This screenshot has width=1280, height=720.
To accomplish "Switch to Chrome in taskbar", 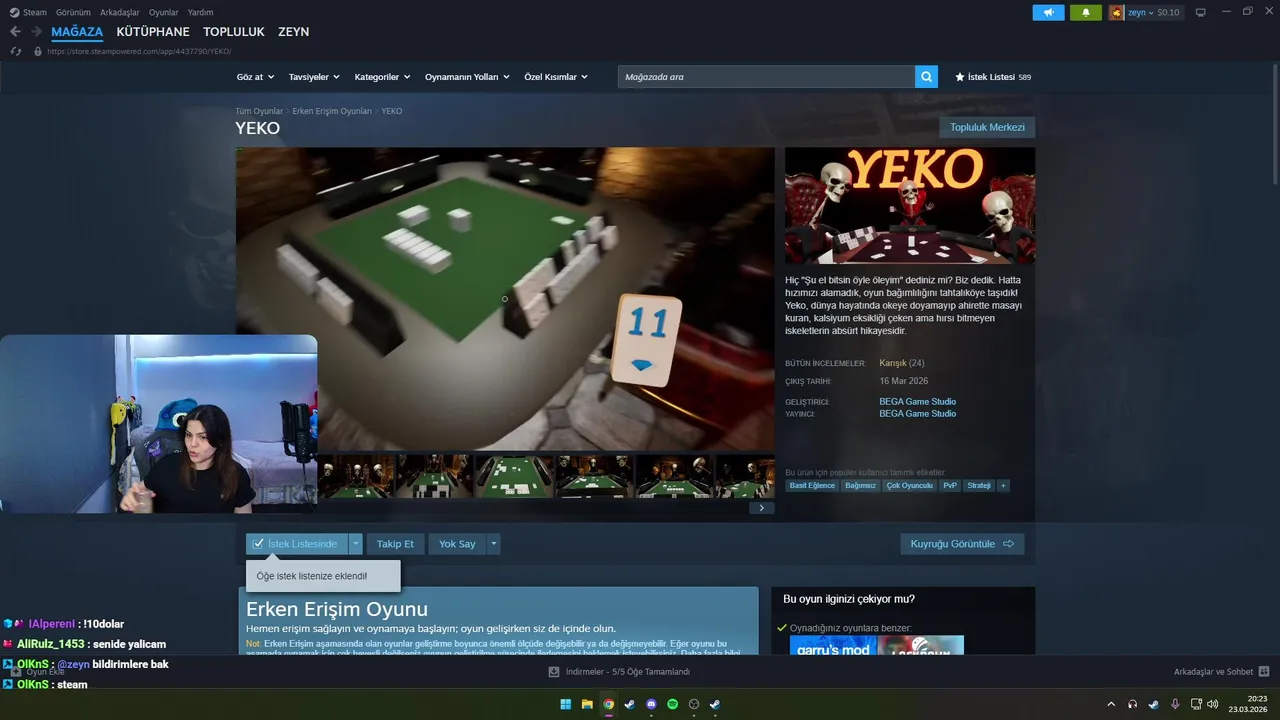I will [x=608, y=704].
